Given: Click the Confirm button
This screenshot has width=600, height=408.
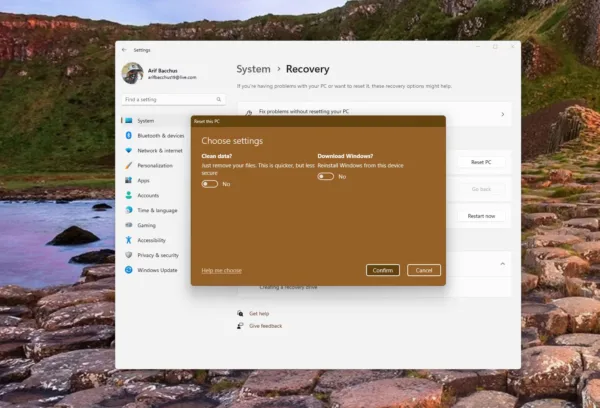Looking at the screenshot, I should [383, 270].
